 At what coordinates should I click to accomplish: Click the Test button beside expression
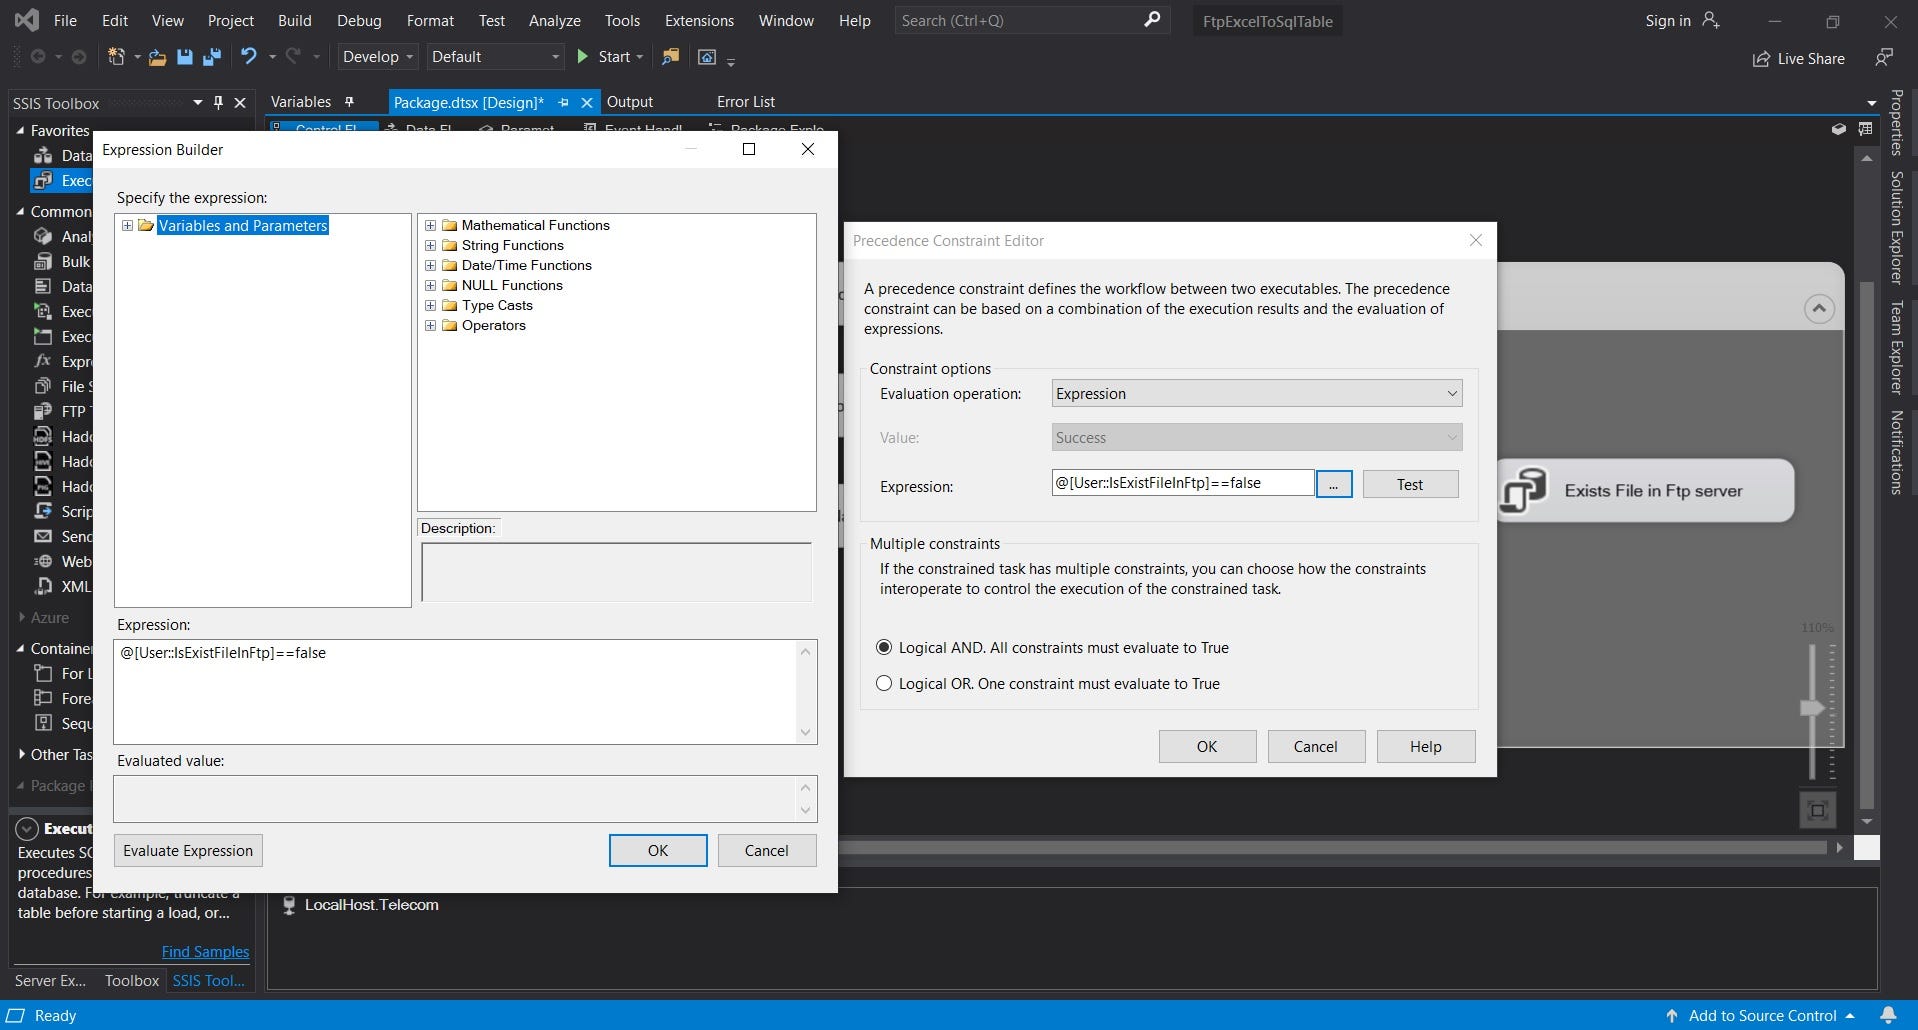pos(1410,484)
